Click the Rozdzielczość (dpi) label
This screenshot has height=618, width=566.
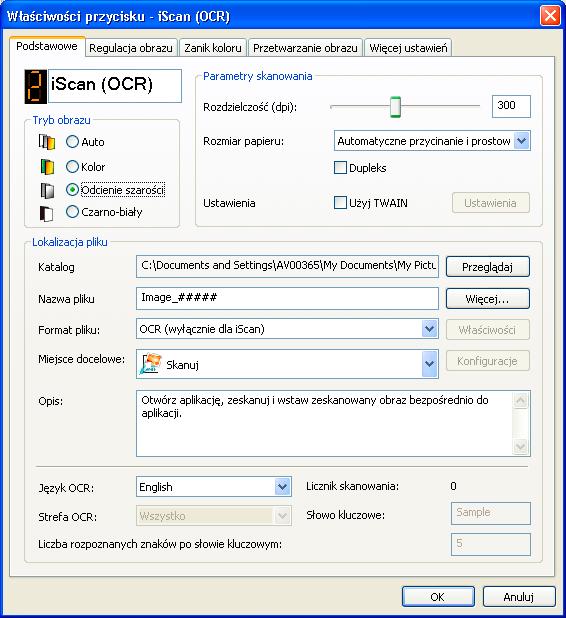click(250, 107)
